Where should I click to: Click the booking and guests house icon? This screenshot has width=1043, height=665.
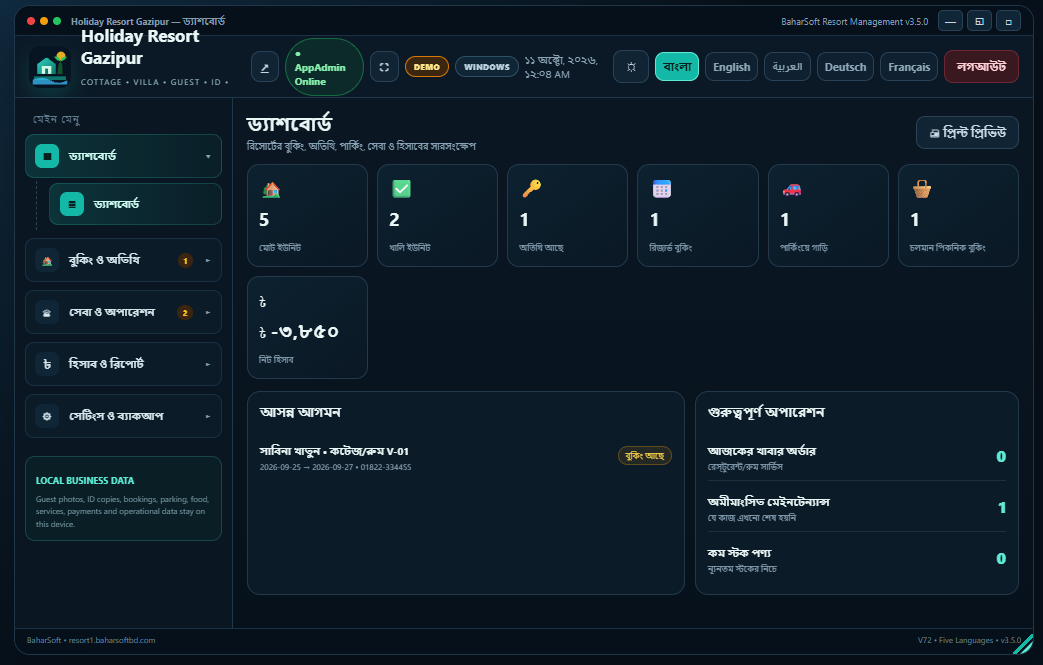pos(47,261)
